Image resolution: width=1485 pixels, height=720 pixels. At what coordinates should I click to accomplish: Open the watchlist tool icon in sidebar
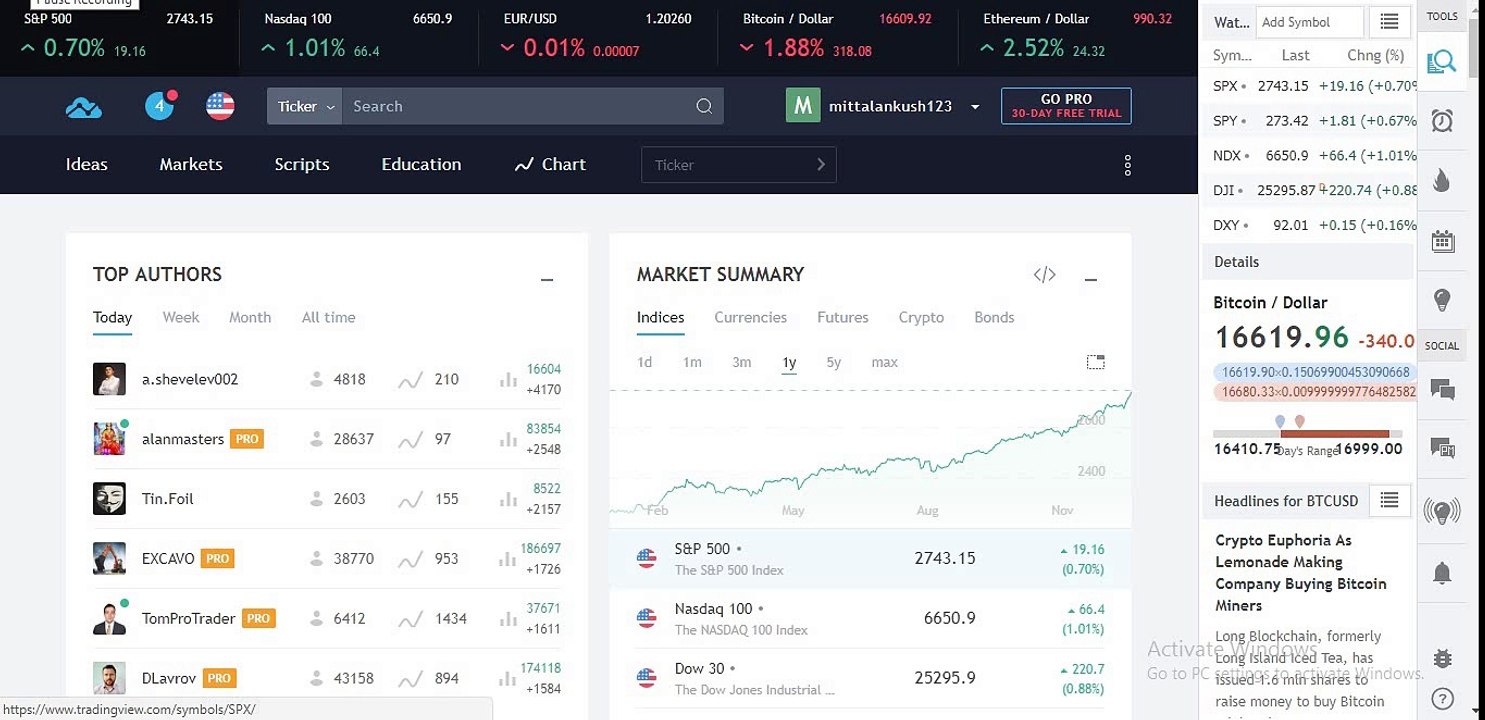1442,62
